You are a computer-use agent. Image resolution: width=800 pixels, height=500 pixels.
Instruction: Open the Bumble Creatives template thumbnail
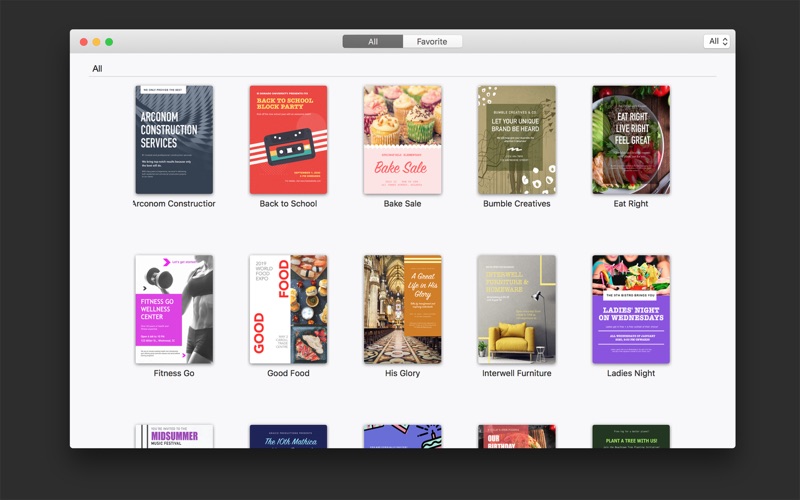coord(517,140)
